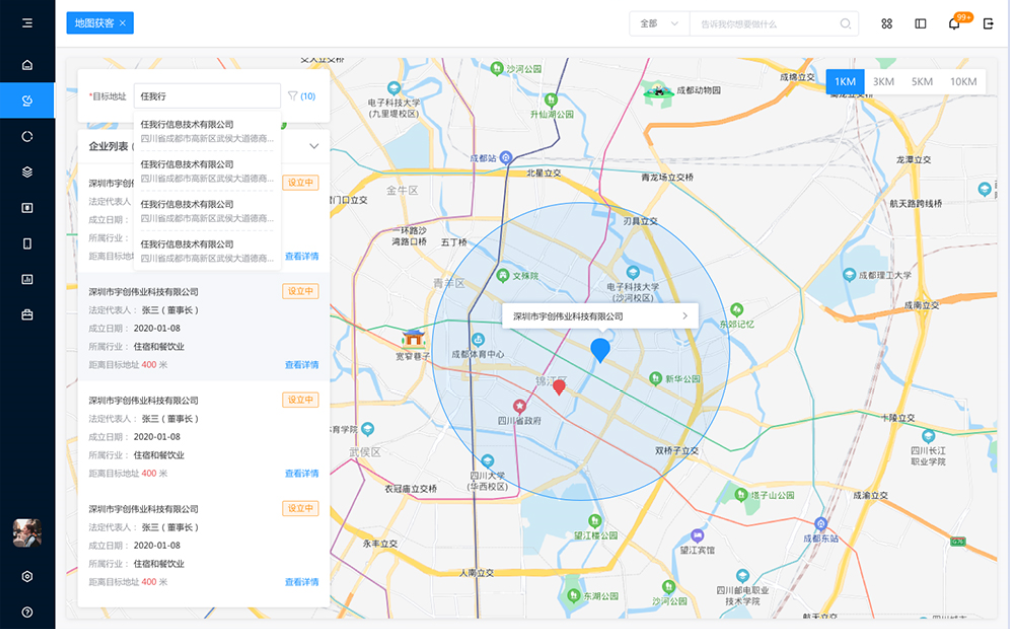The image size is (1010, 629).
Task: Open the 全部 category dropdown
Action: (x=659, y=24)
